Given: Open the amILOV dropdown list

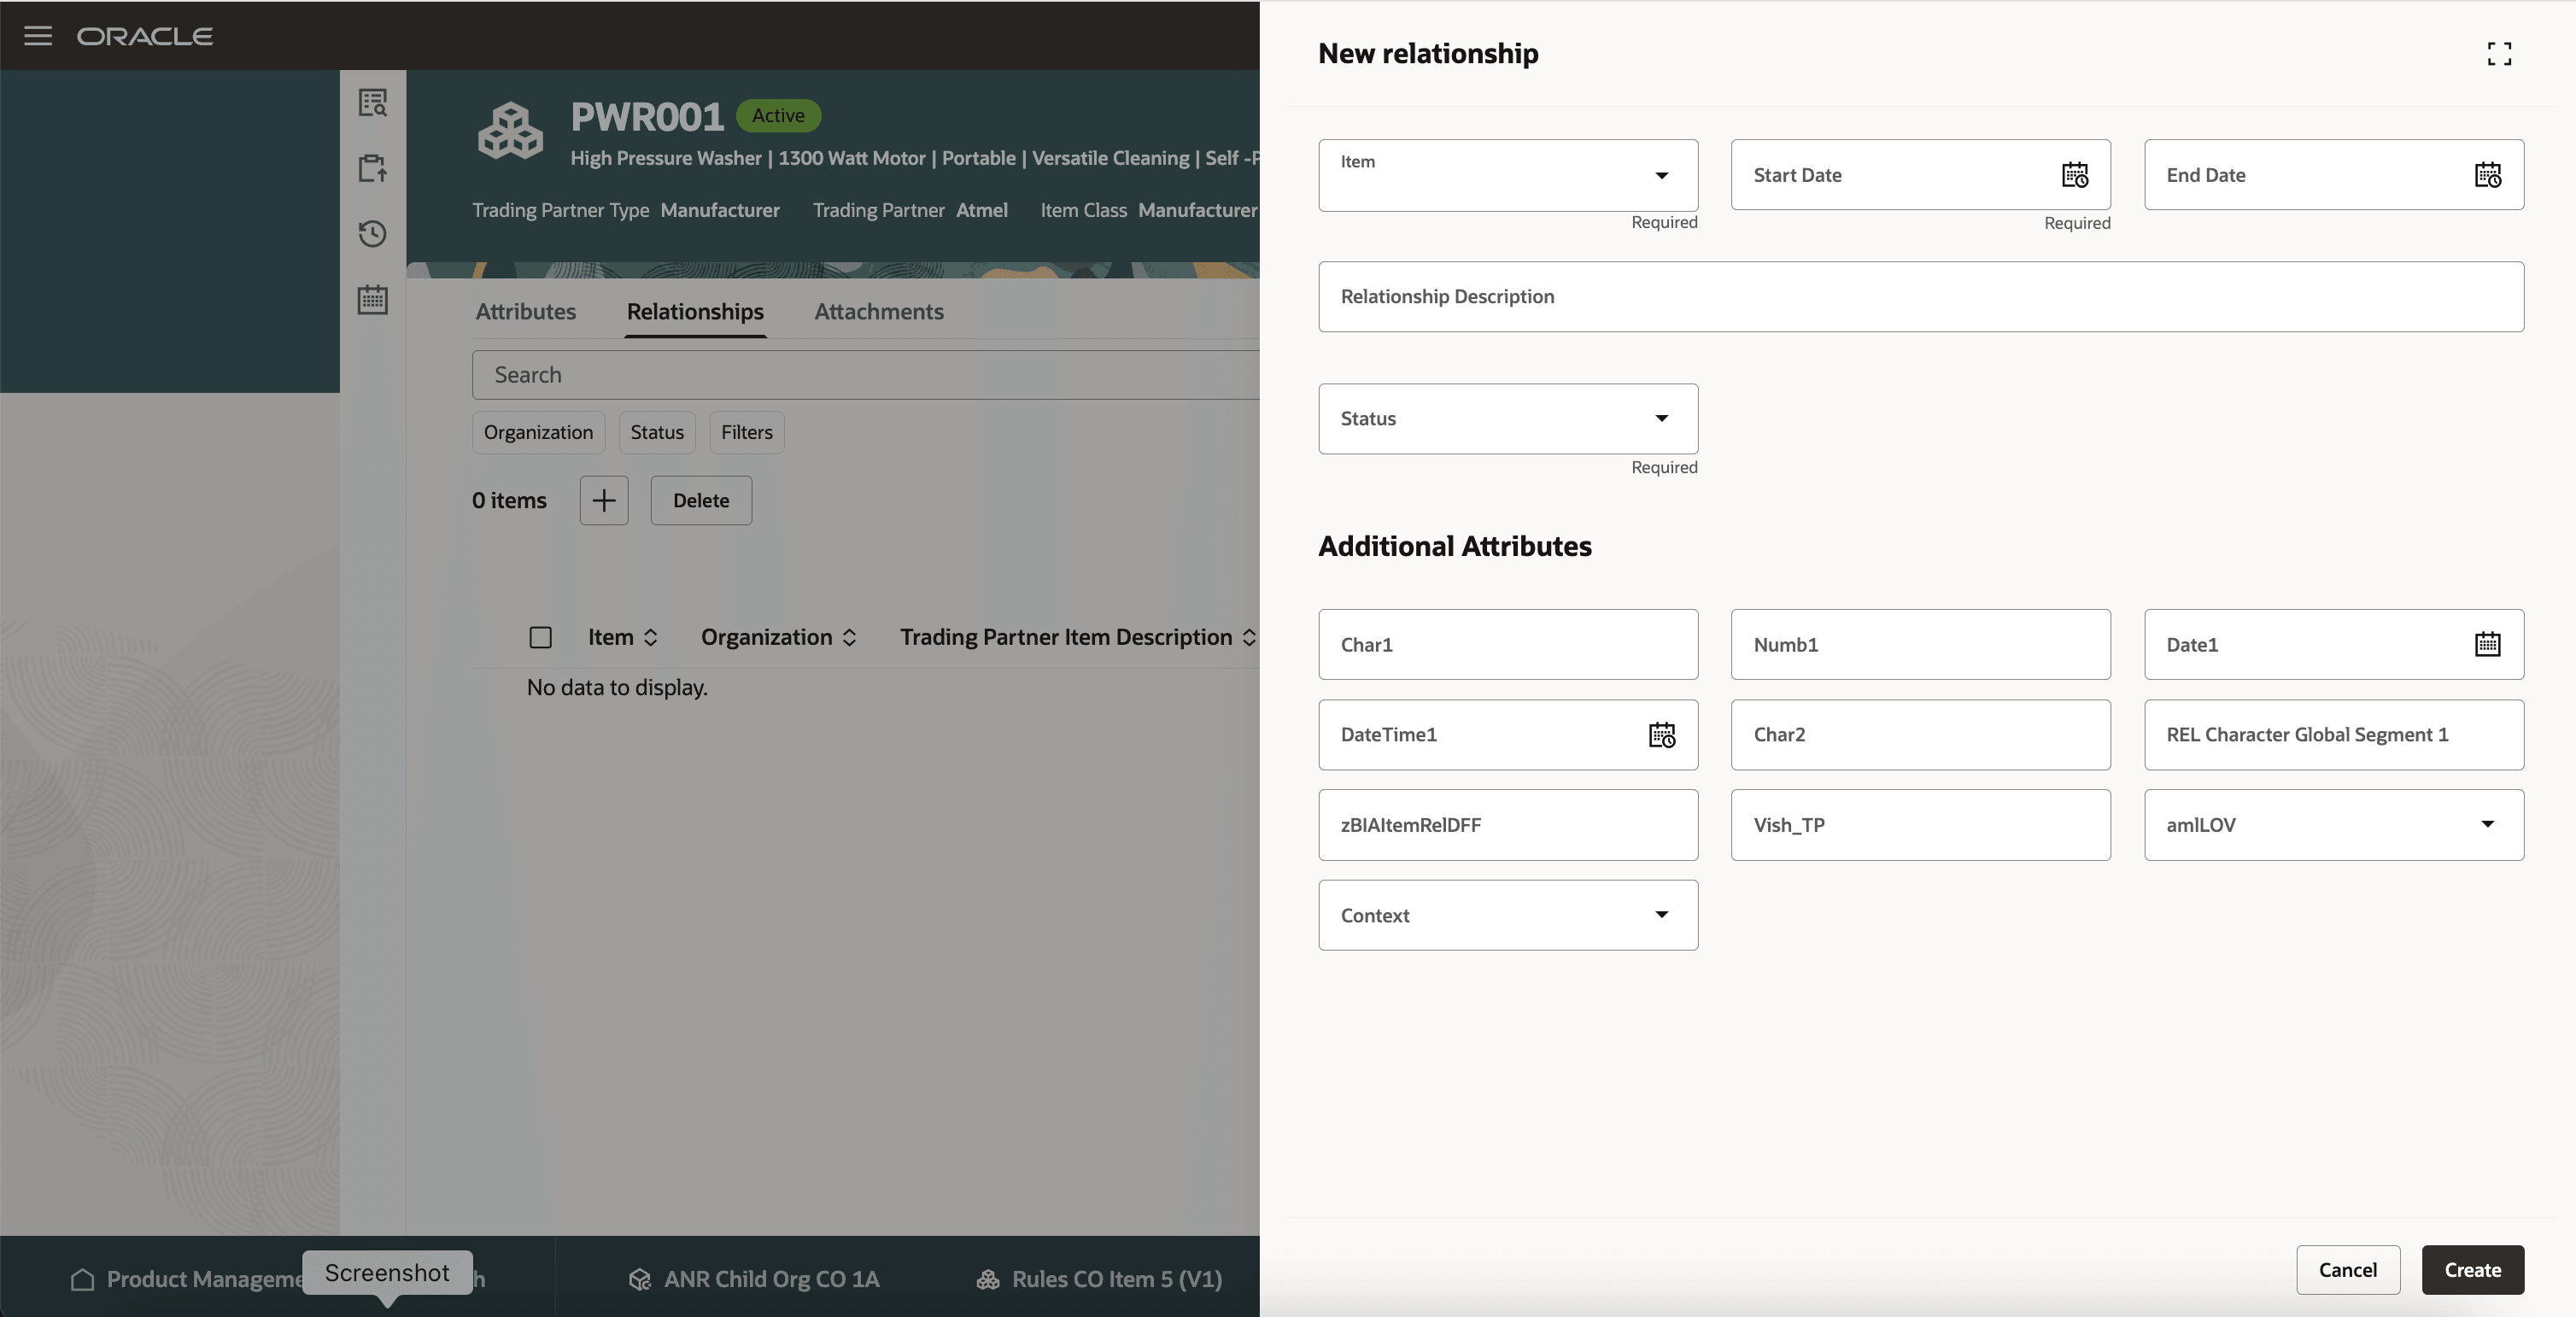Looking at the screenshot, I should (2487, 824).
